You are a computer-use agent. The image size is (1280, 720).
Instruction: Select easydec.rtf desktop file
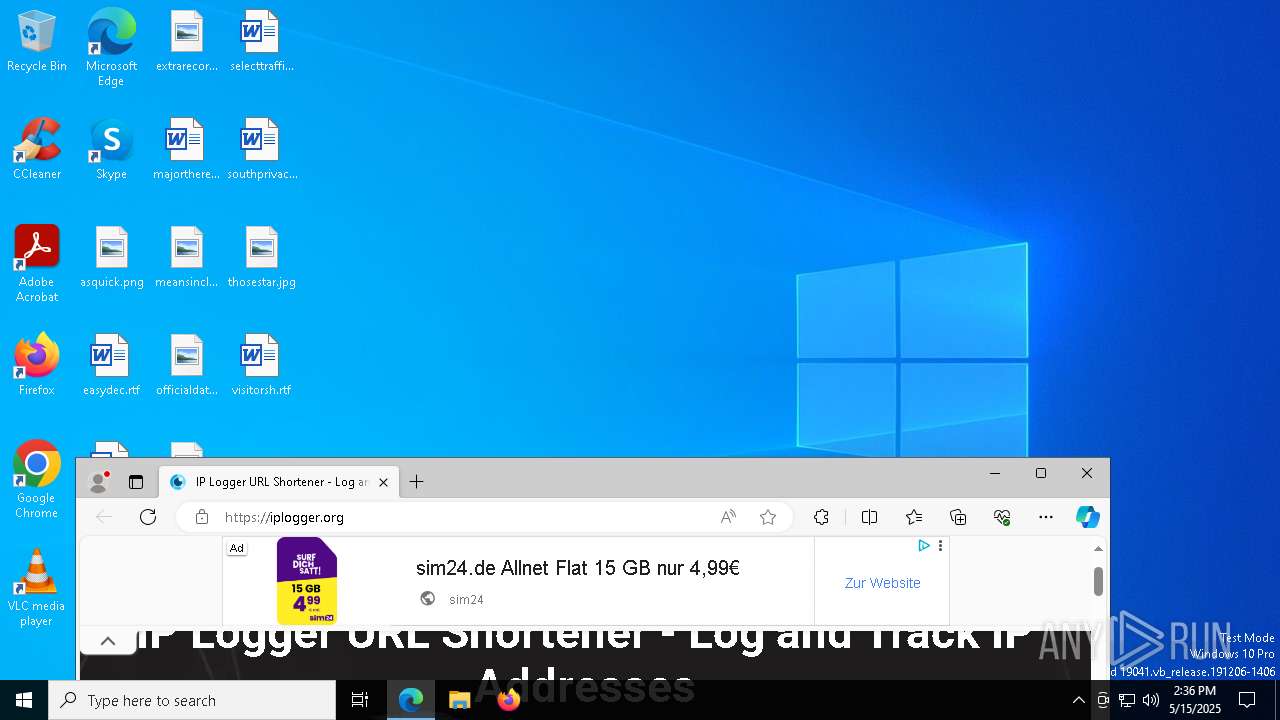click(111, 366)
